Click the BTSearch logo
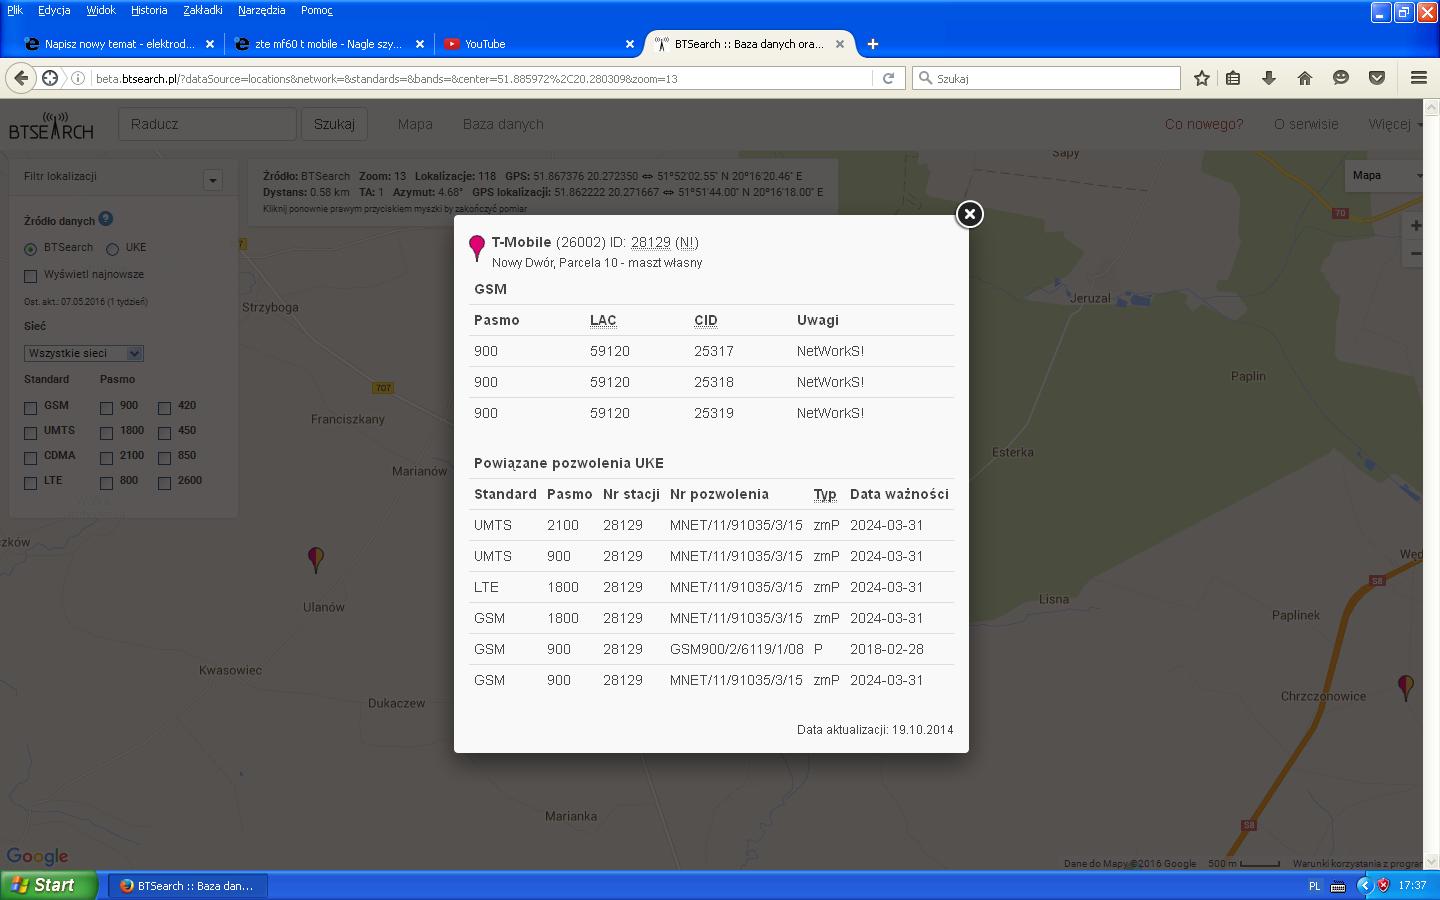The height and width of the screenshot is (900, 1440). (51, 126)
